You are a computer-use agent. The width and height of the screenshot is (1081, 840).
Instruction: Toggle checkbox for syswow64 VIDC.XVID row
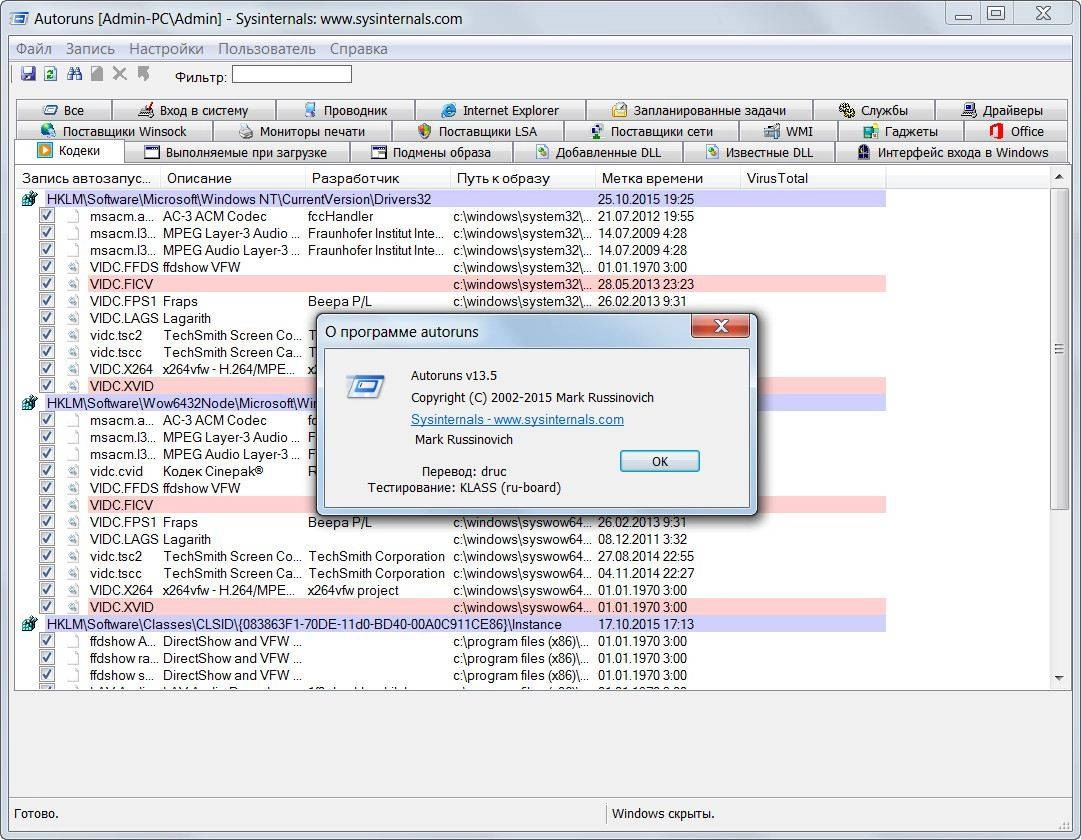(46, 607)
